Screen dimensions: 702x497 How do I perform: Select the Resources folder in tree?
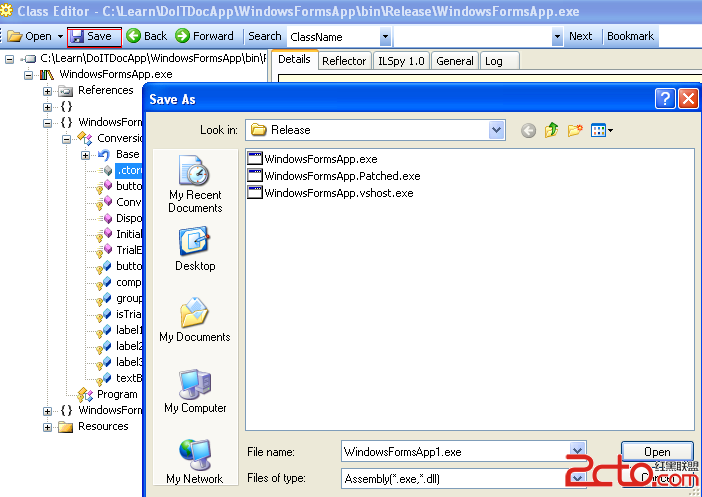point(103,426)
